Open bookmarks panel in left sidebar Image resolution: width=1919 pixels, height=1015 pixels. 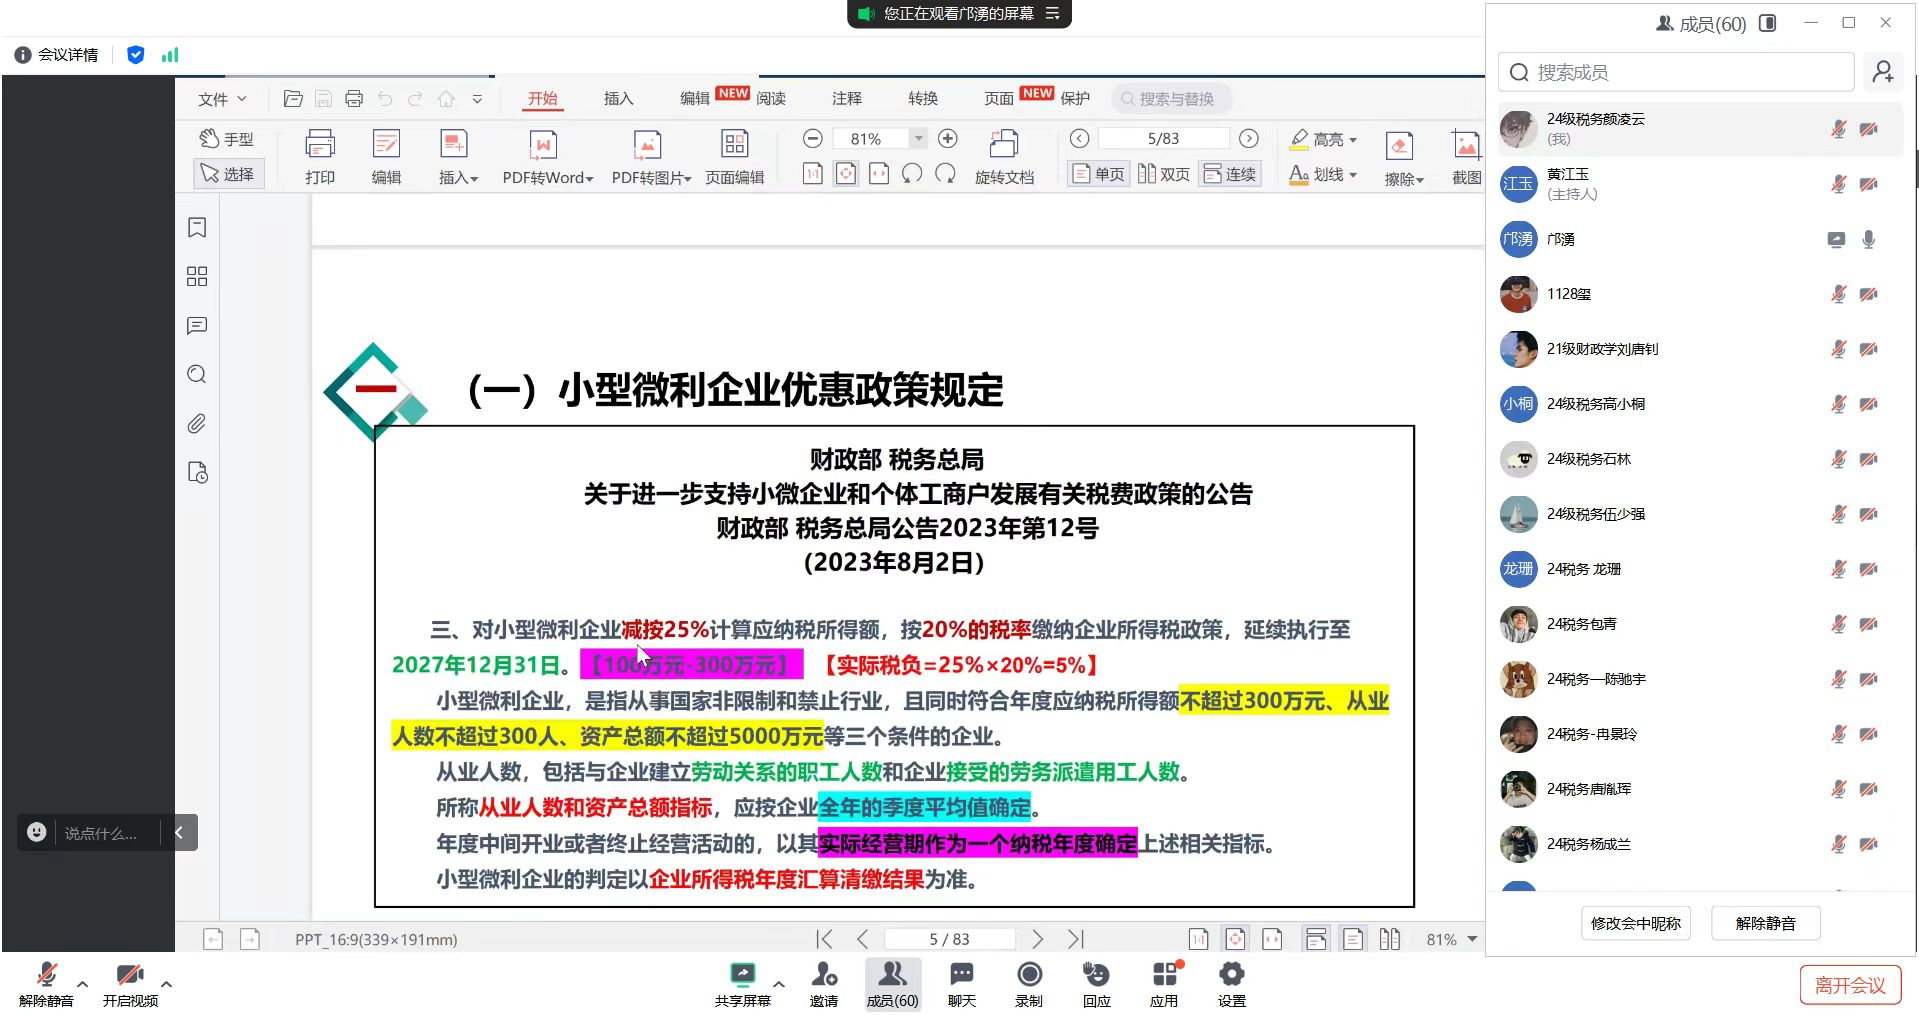(x=197, y=228)
